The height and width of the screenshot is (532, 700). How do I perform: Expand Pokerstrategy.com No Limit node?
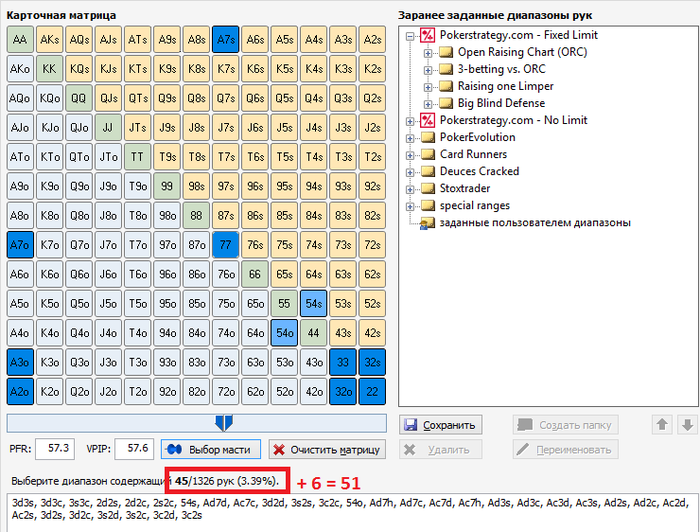click(410, 121)
